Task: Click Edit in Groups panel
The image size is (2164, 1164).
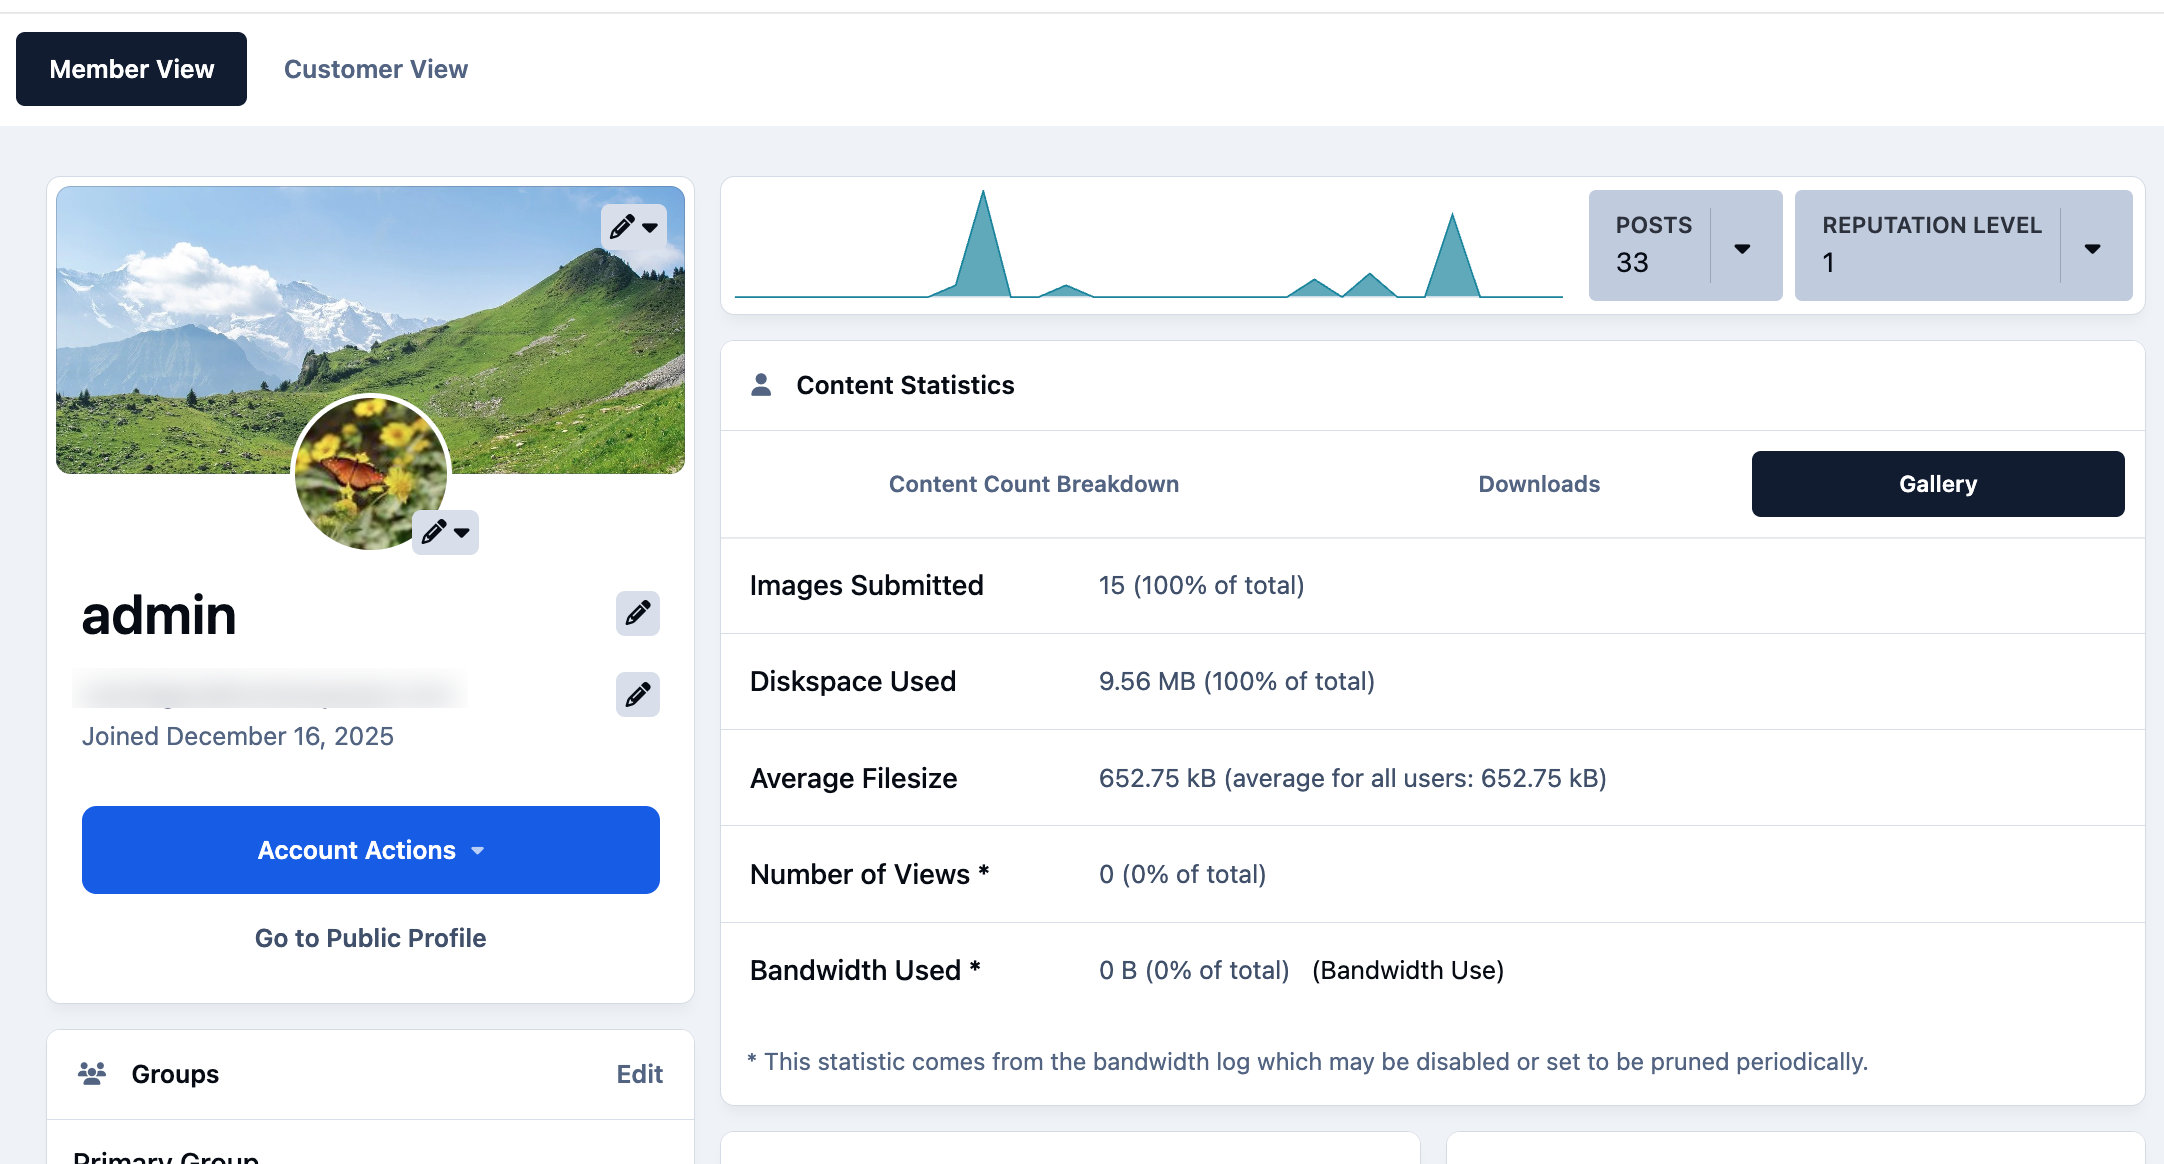Action: click(640, 1074)
